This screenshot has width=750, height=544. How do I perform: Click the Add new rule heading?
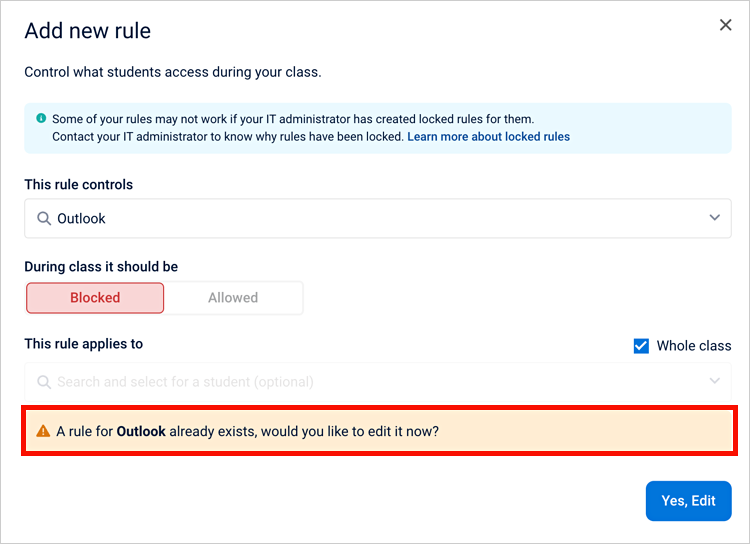point(88,31)
